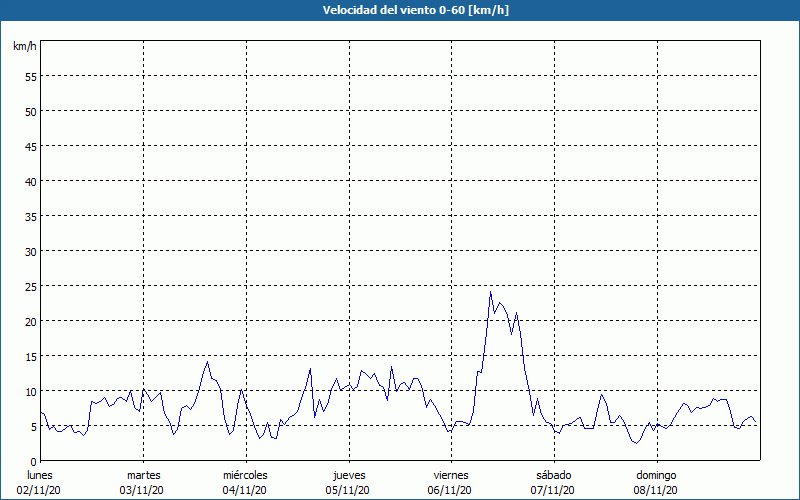Click the '55' y-axis value
This screenshot has width=800, height=500.
31,77
